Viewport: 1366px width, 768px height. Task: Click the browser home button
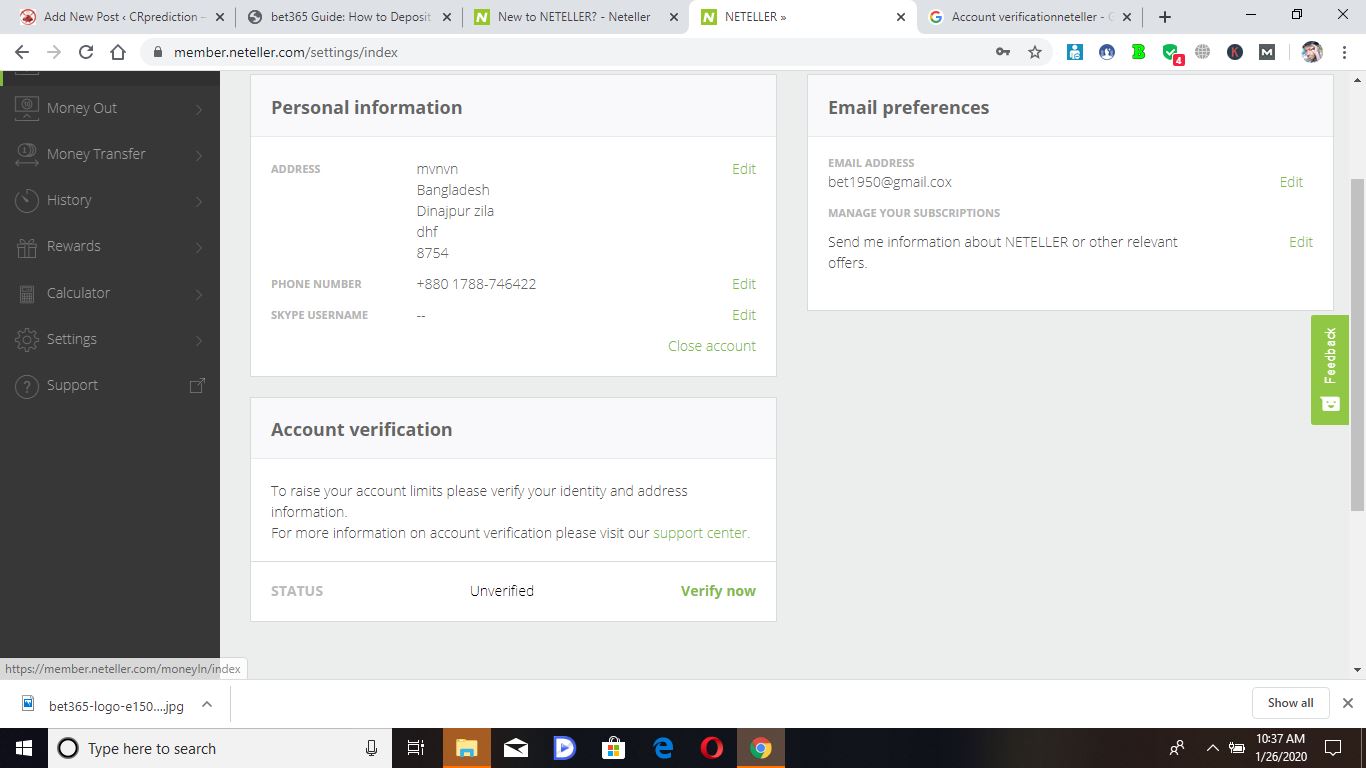coord(118,52)
